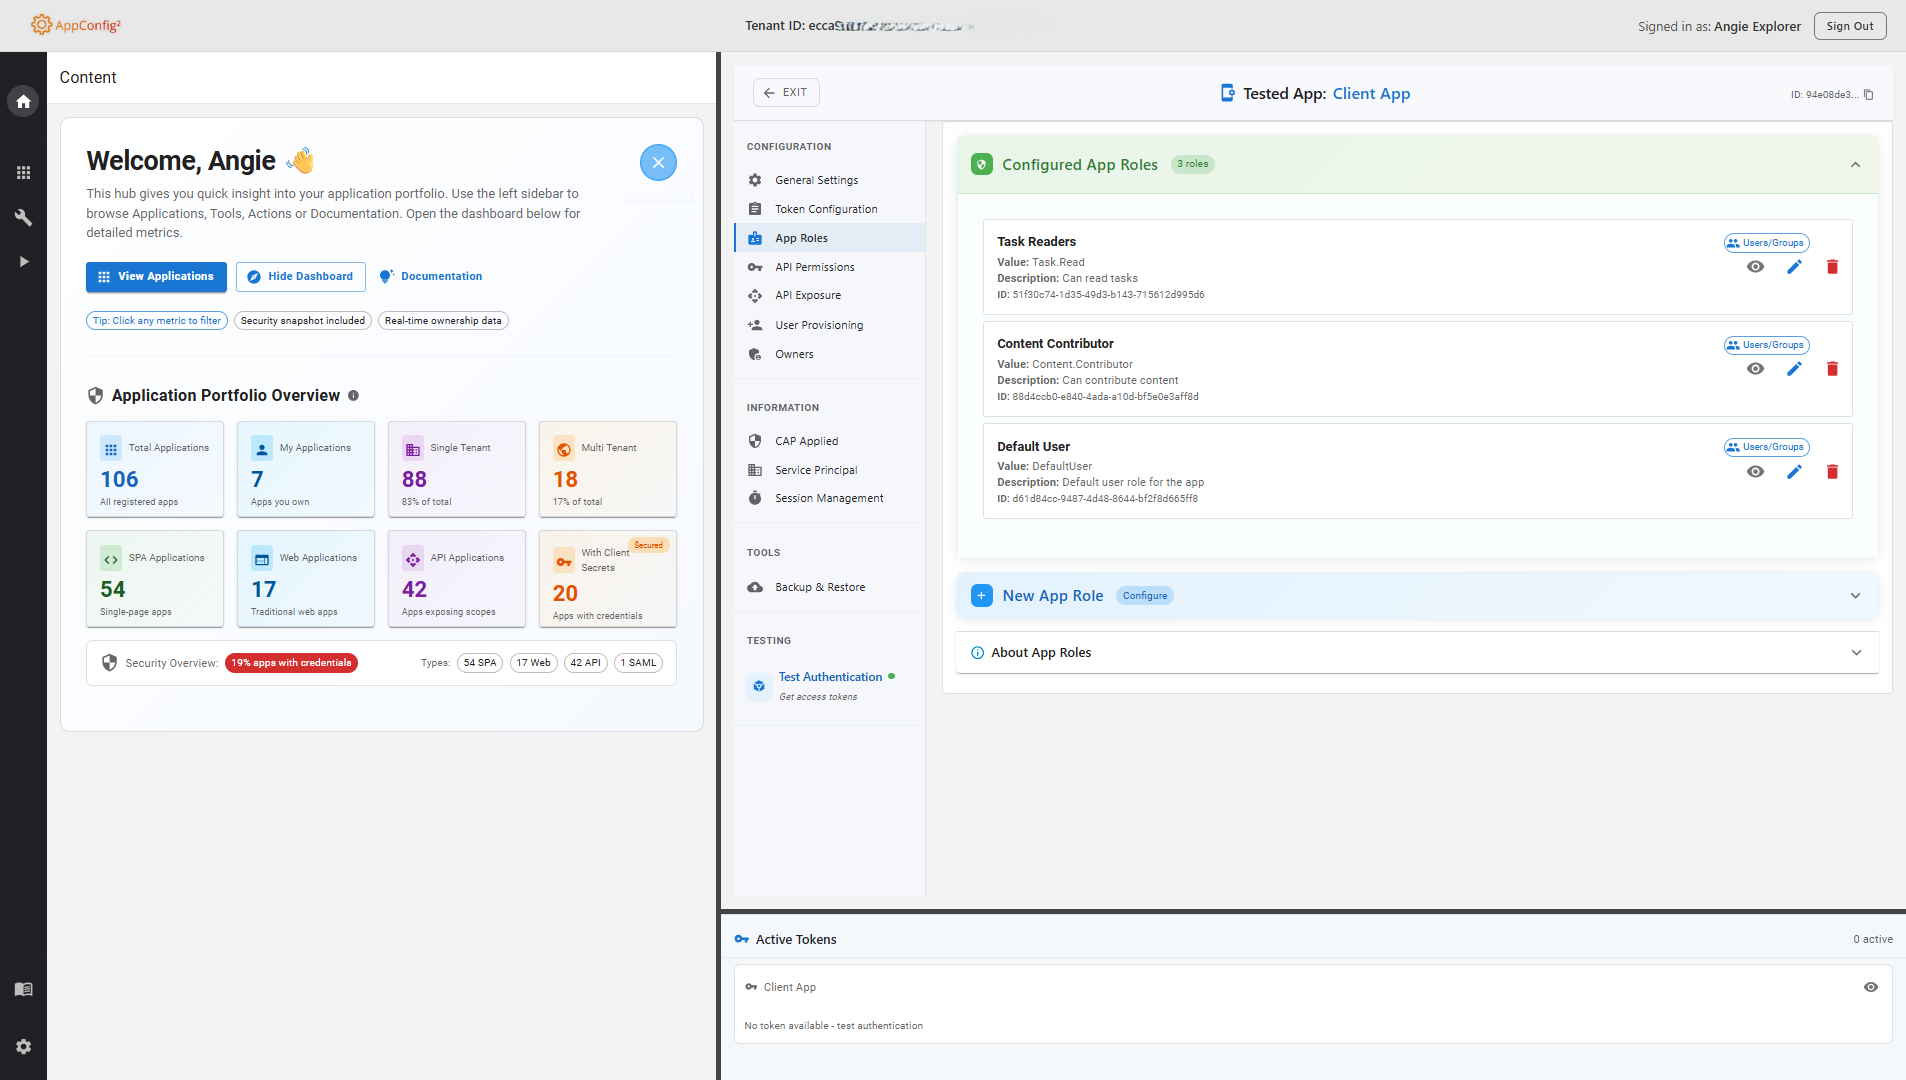Image resolution: width=1906 pixels, height=1080 pixels.
Task: Show Default User role details eye icon
Action: [1755, 472]
